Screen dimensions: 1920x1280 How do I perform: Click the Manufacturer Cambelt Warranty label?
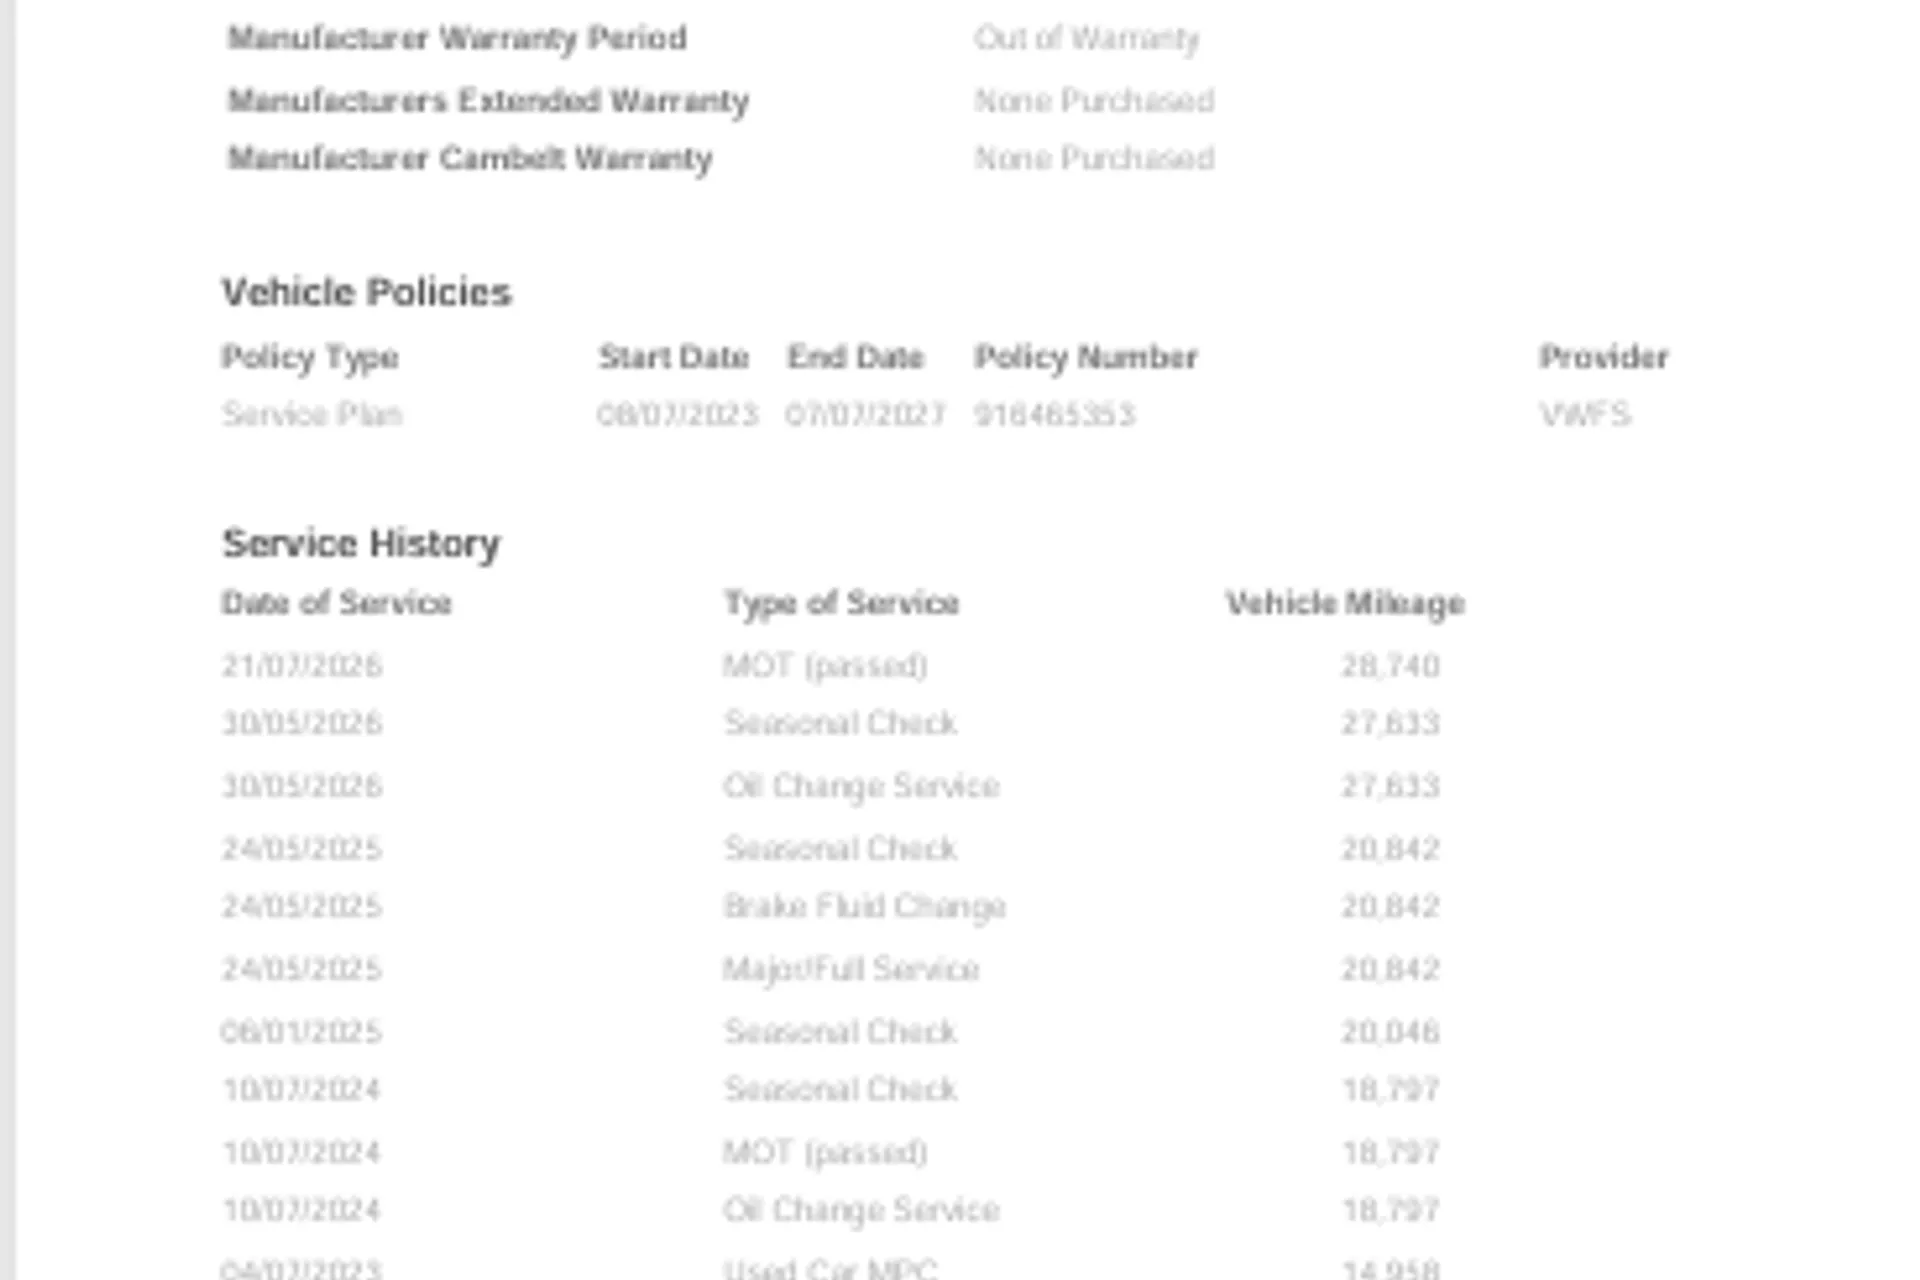pyautogui.click(x=470, y=158)
